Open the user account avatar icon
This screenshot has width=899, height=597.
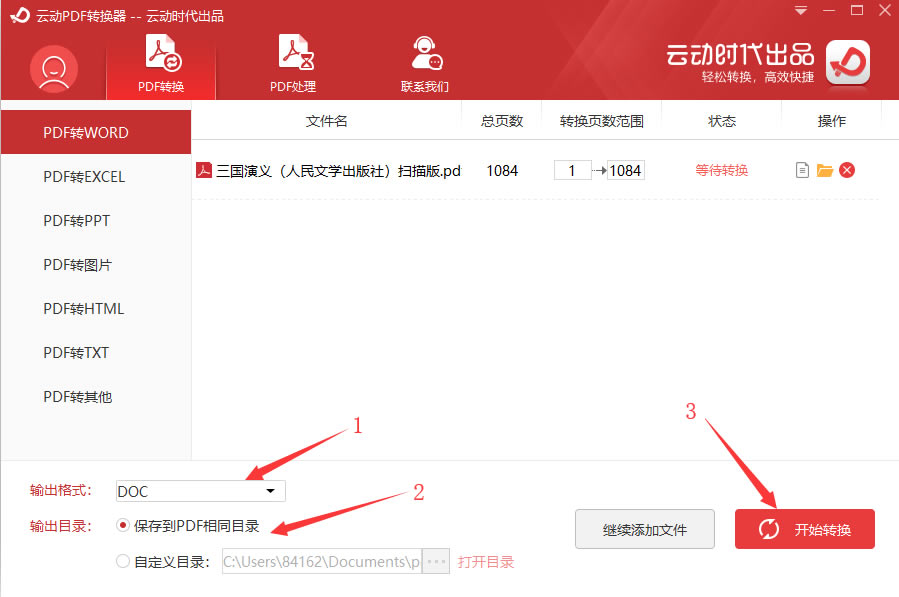click(x=53, y=68)
